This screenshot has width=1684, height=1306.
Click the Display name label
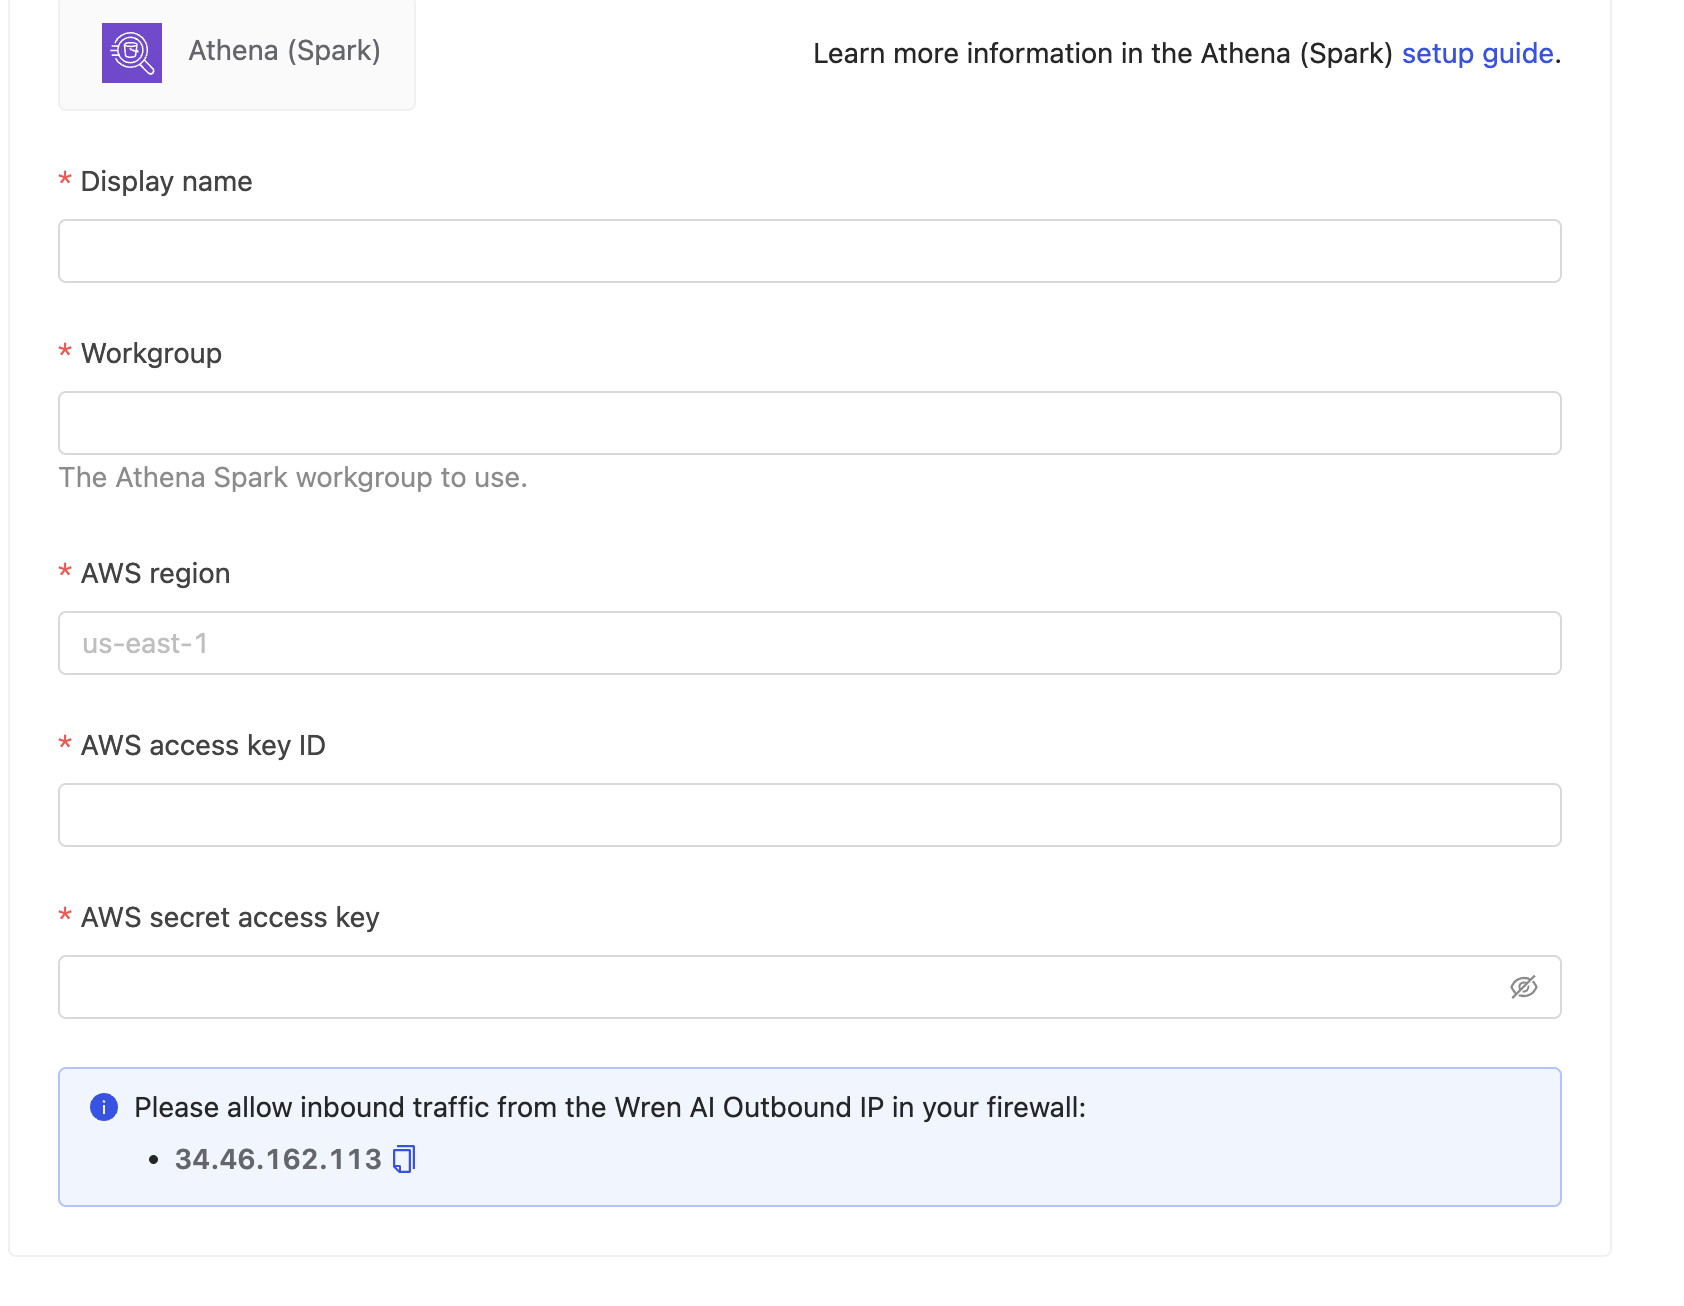tap(166, 181)
